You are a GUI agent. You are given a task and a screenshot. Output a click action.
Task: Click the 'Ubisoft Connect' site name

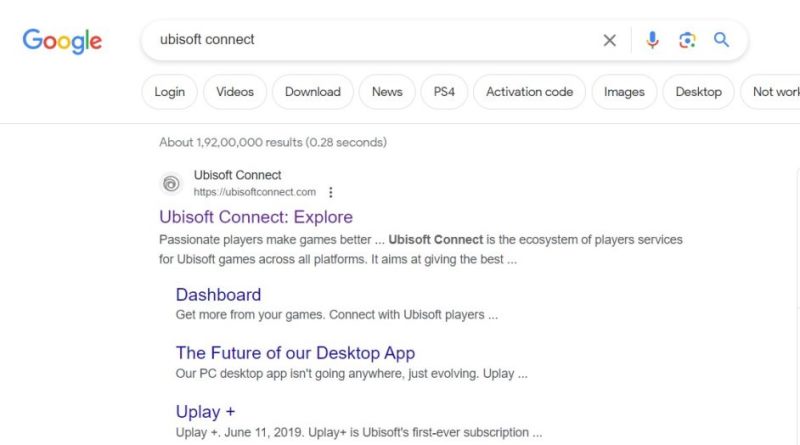(237, 175)
